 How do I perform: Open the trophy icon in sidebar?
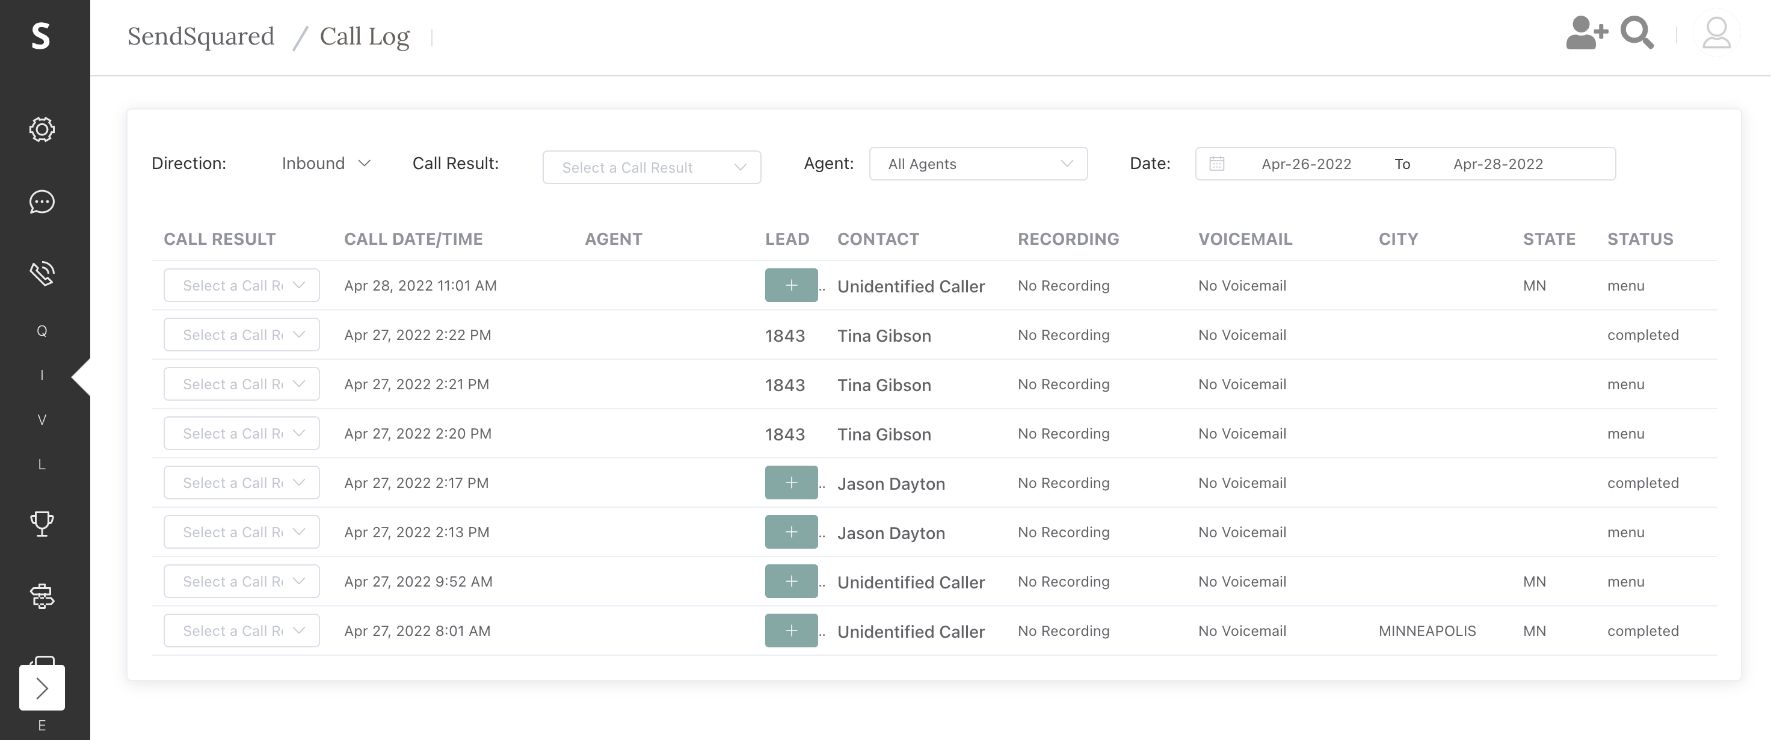click(x=42, y=523)
